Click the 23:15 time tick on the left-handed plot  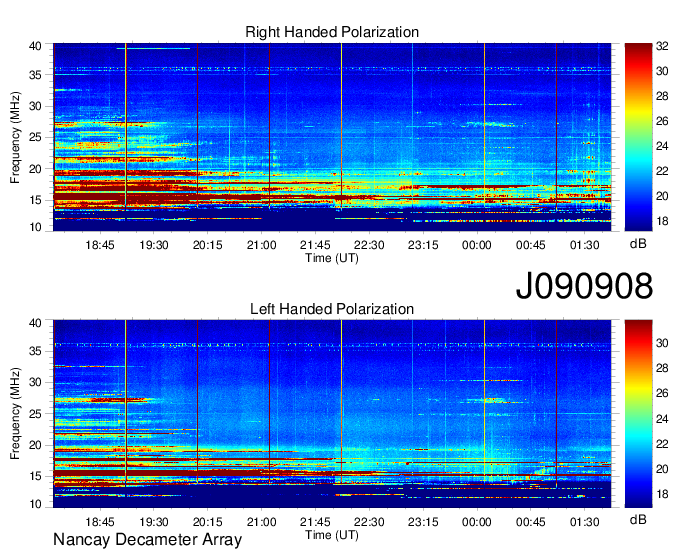pyautogui.click(x=423, y=522)
